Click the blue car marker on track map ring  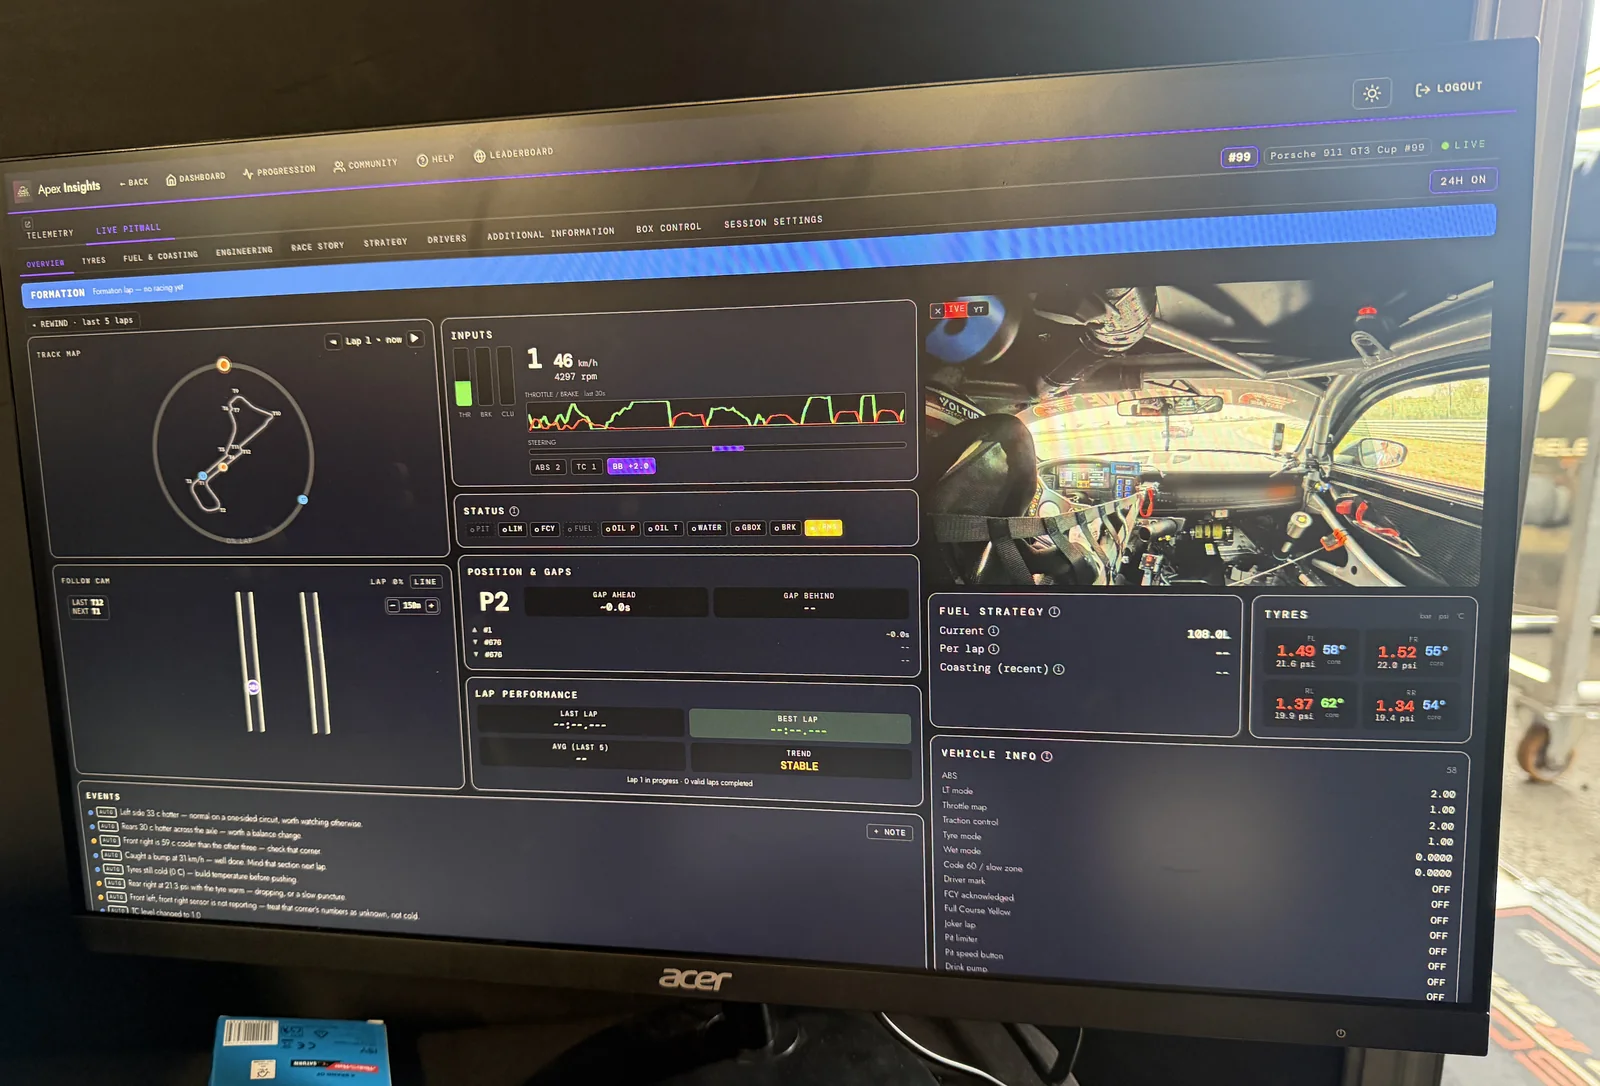303,499
